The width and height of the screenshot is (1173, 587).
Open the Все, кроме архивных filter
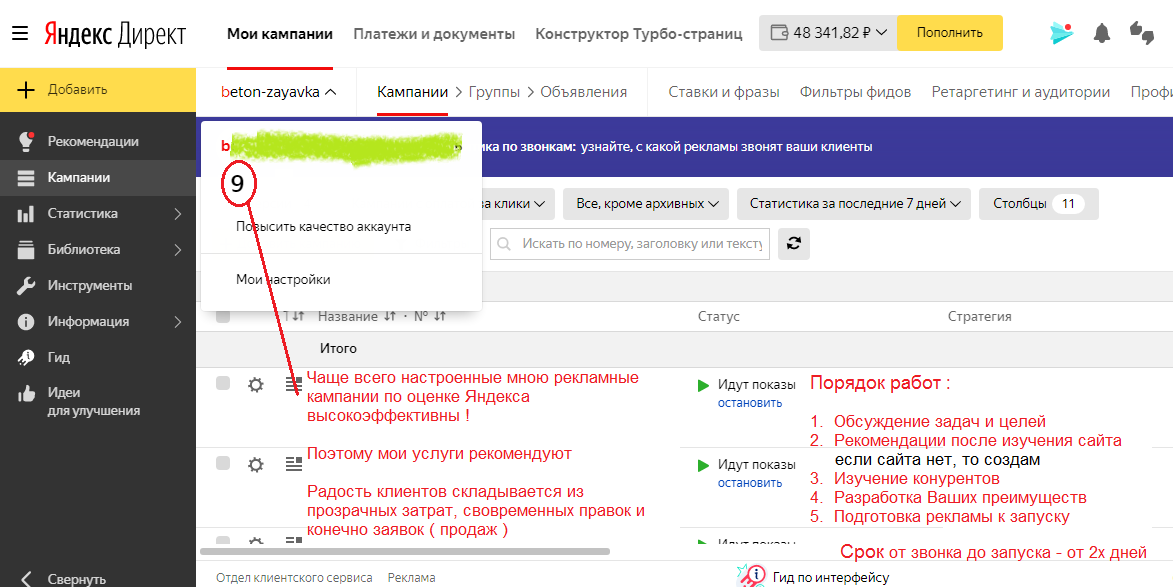pos(648,203)
